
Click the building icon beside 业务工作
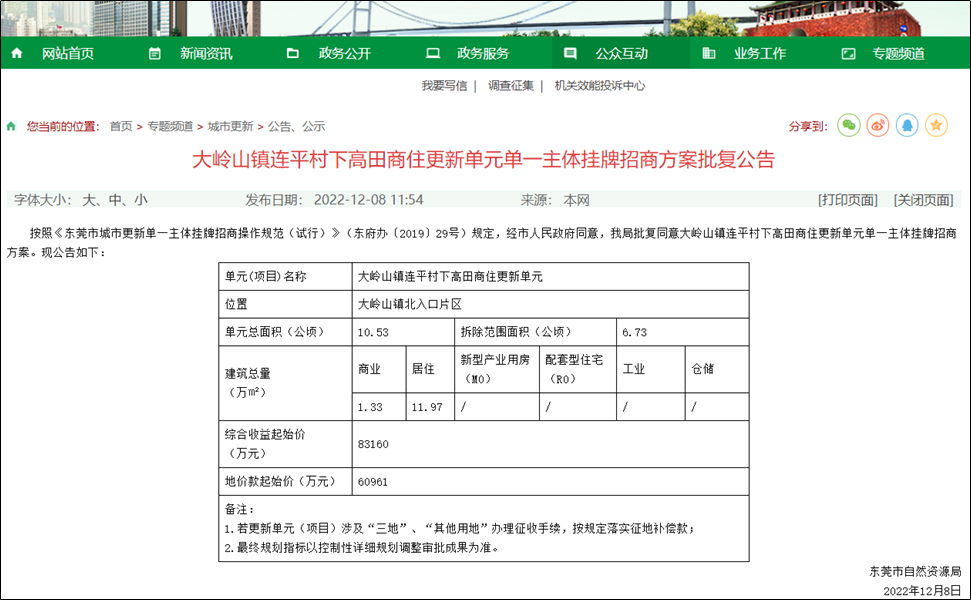click(x=708, y=53)
